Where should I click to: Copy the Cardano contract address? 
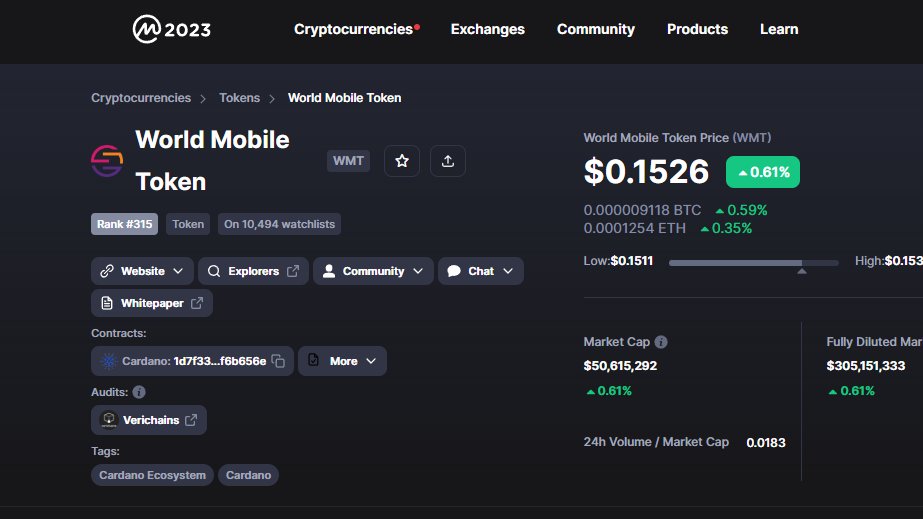click(x=278, y=361)
